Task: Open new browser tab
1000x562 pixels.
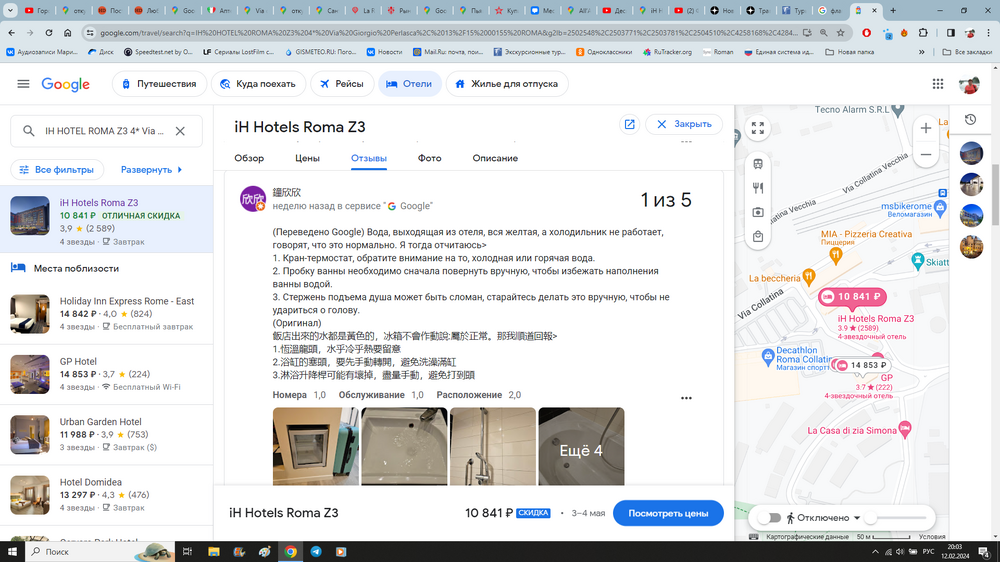Action: (x=893, y=10)
